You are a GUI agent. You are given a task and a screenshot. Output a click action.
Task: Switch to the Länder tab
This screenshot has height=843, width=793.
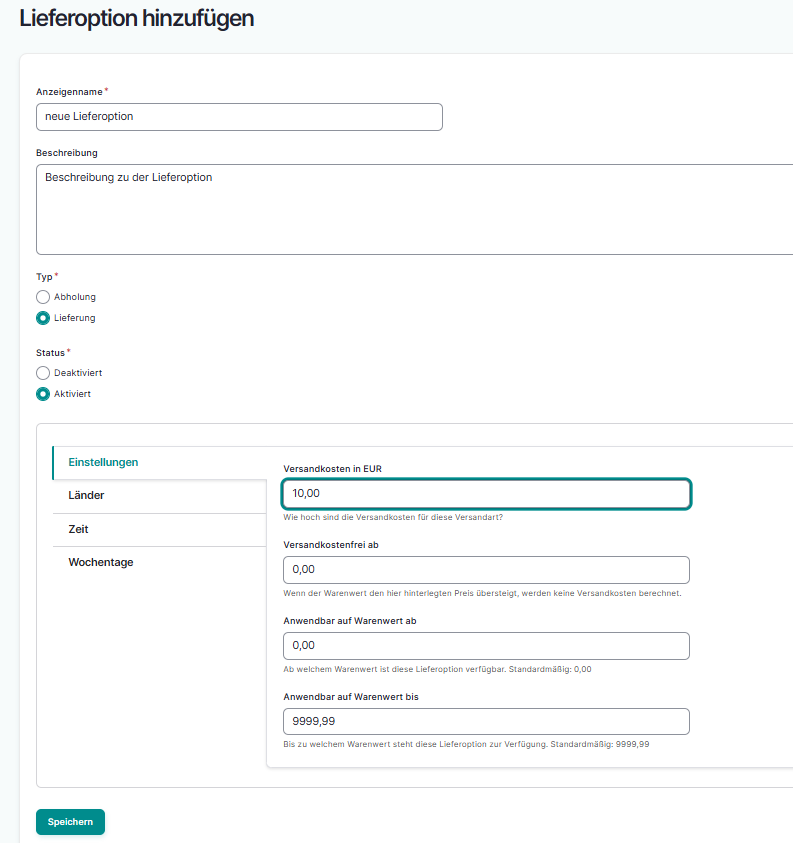[x=86, y=495]
